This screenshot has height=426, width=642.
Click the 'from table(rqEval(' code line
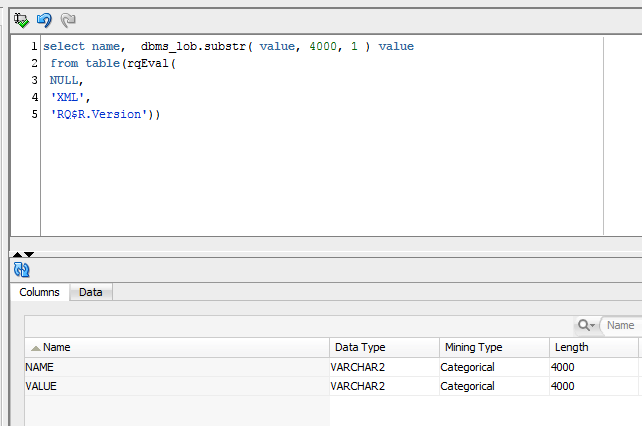tap(113, 63)
